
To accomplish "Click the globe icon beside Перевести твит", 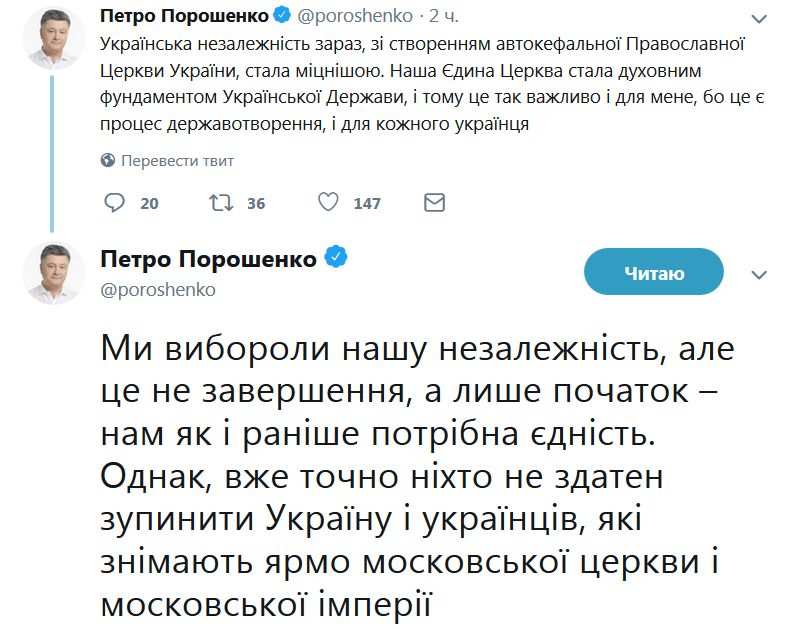I will pos(108,161).
